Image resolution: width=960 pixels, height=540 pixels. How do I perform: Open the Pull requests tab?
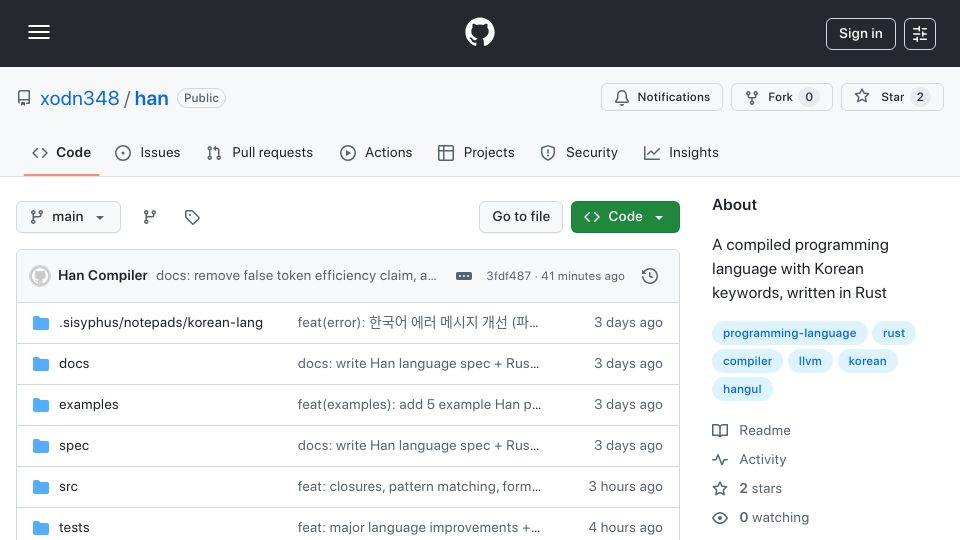point(260,152)
